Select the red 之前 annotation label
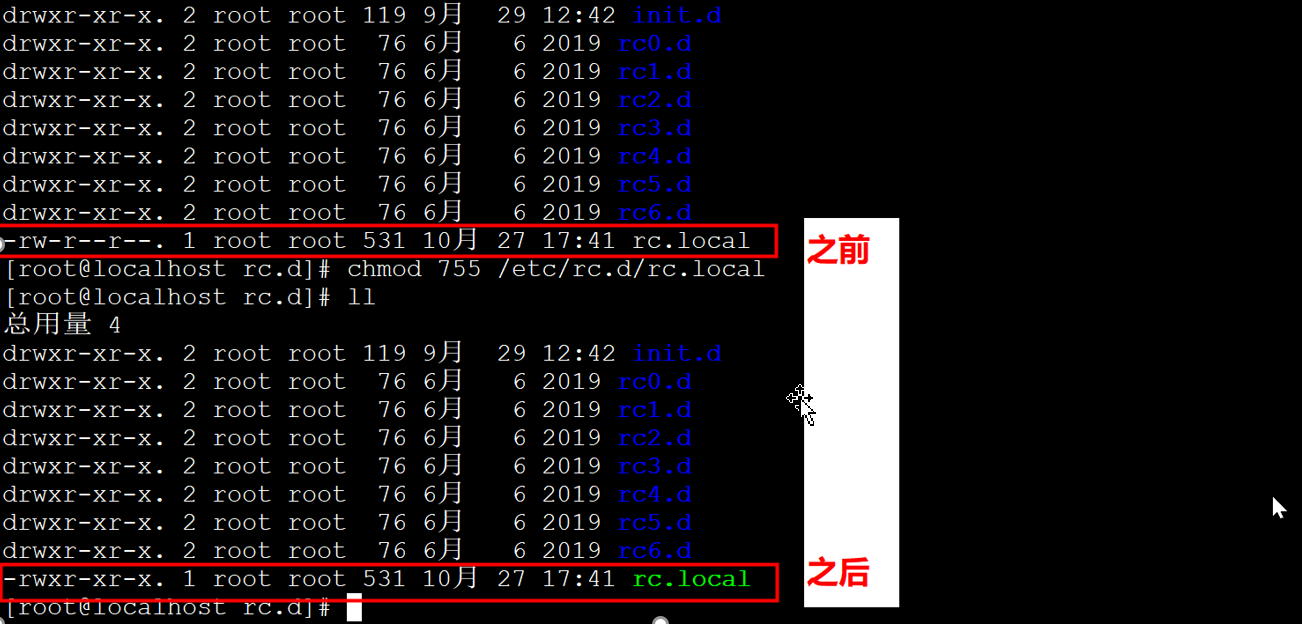The height and width of the screenshot is (624, 1302). click(838, 252)
